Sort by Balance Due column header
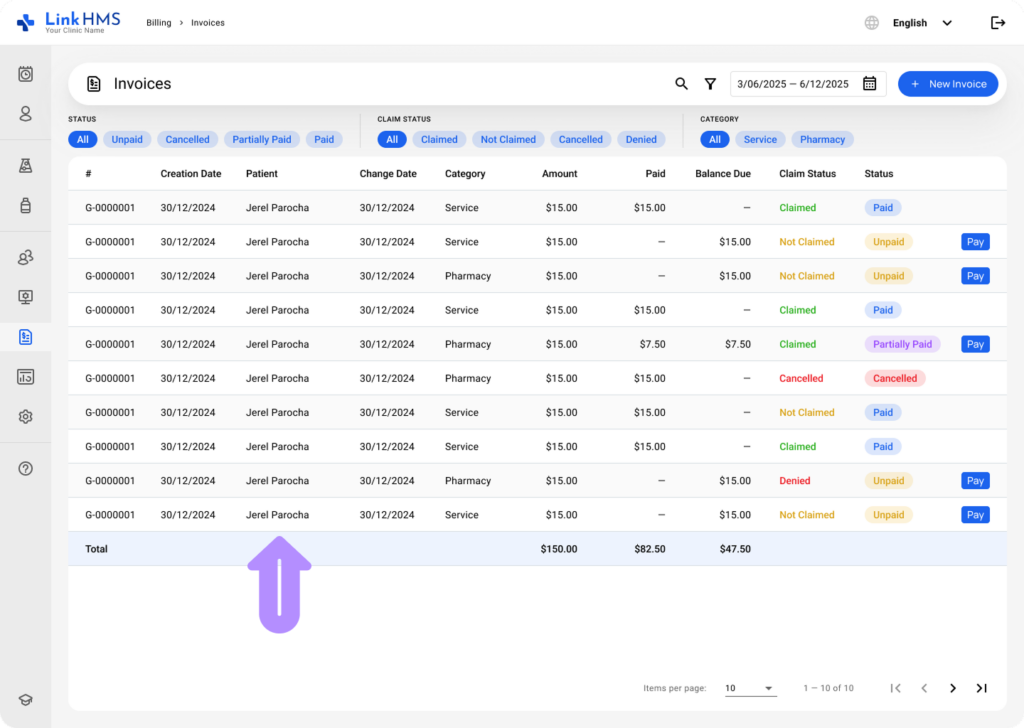Viewport: 1024px width, 728px height. pos(722,174)
